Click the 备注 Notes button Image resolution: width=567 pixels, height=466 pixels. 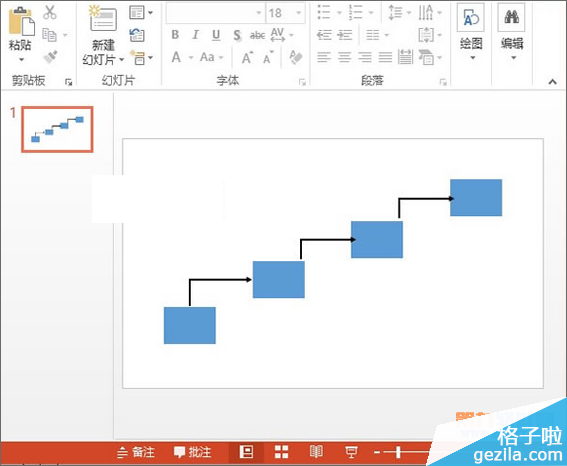(136, 452)
